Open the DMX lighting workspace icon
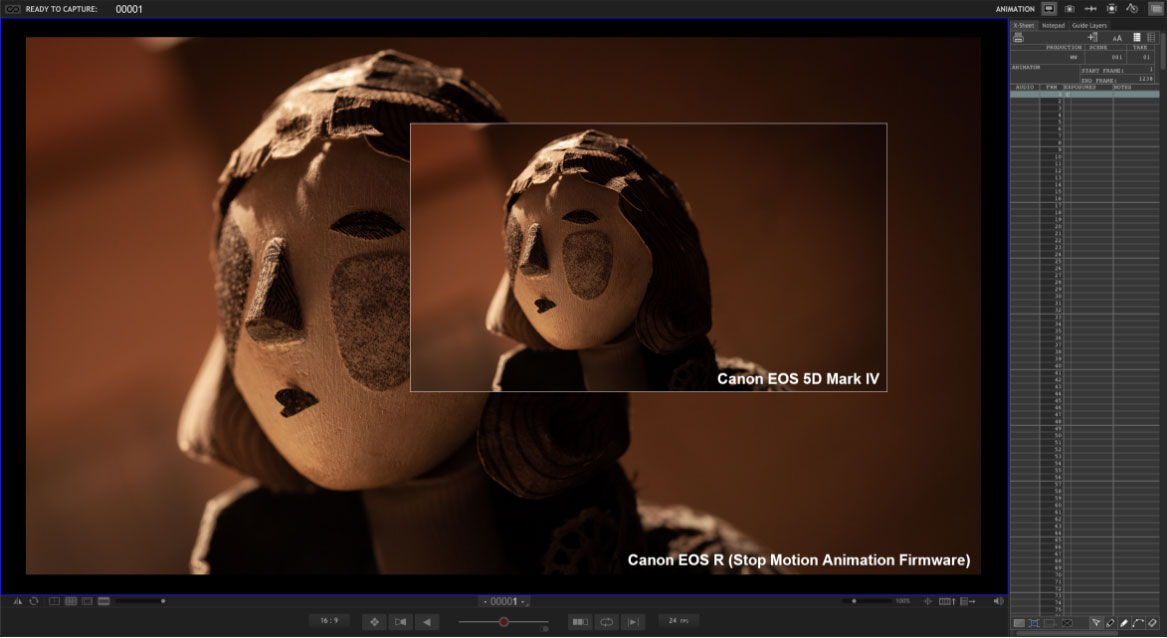 (x=1110, y=8)
